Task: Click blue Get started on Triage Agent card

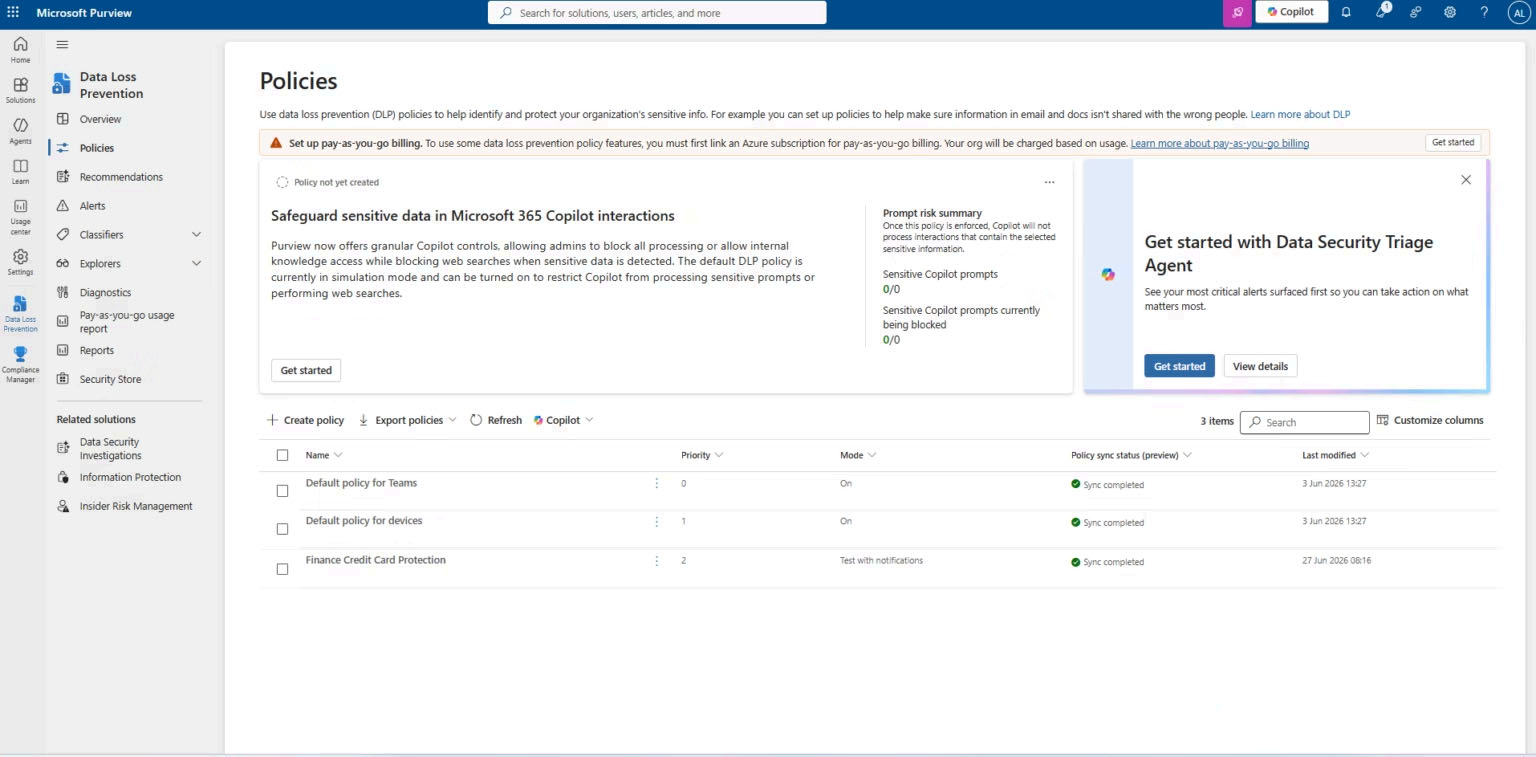Action: pos(1179,366)
